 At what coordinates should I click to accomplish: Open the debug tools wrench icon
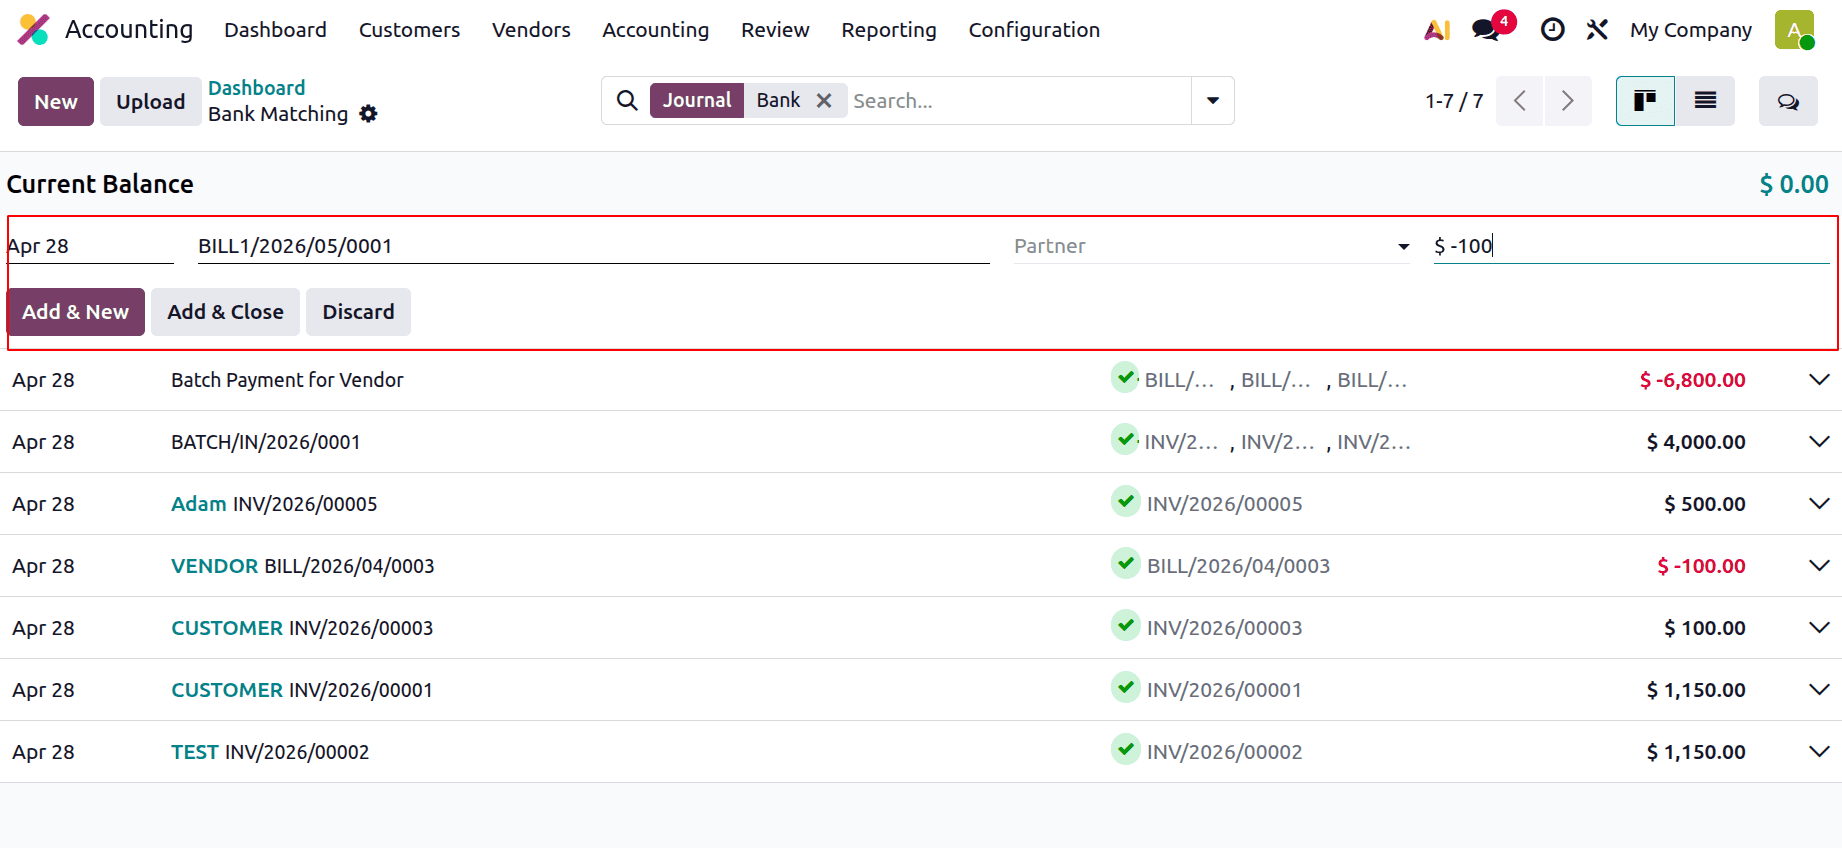point(1597,30)
